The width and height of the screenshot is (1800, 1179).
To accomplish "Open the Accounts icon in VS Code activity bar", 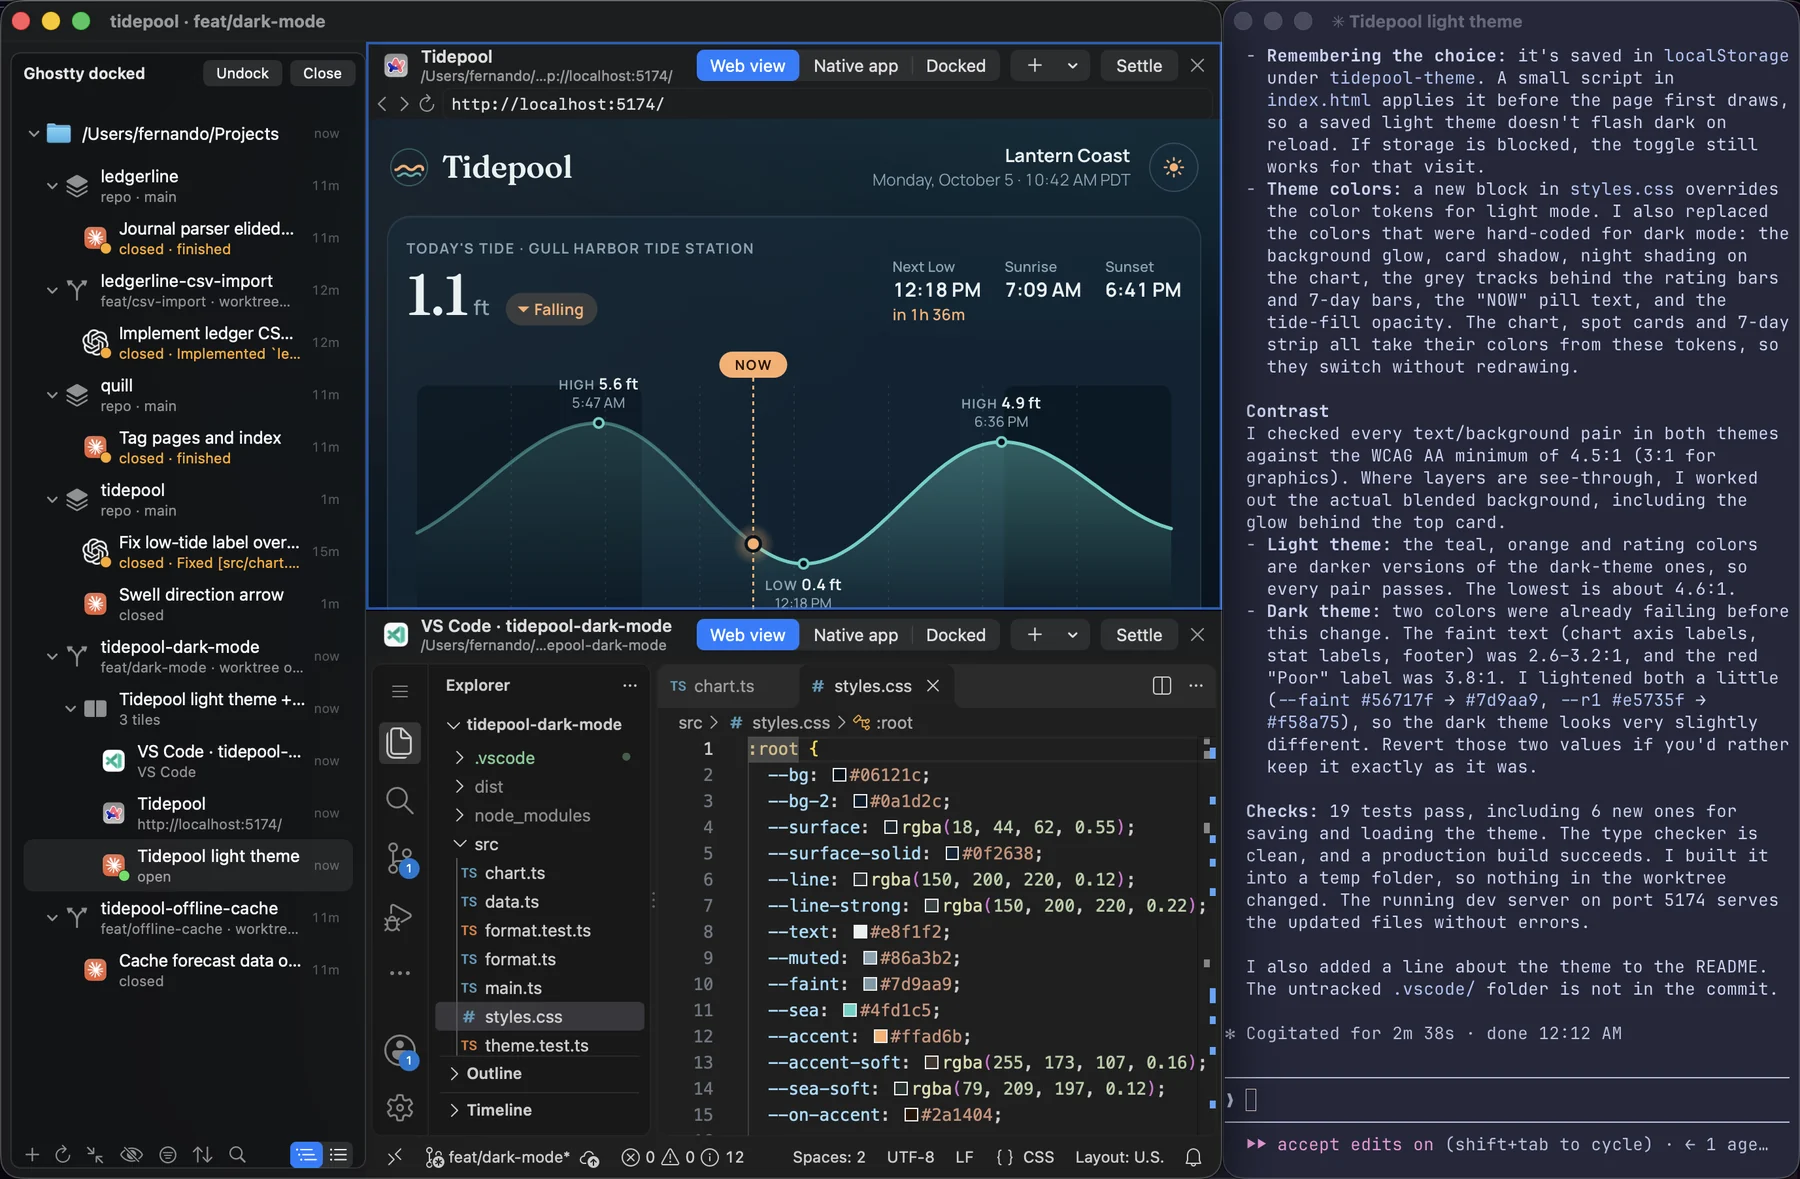I will [399, 1050].
